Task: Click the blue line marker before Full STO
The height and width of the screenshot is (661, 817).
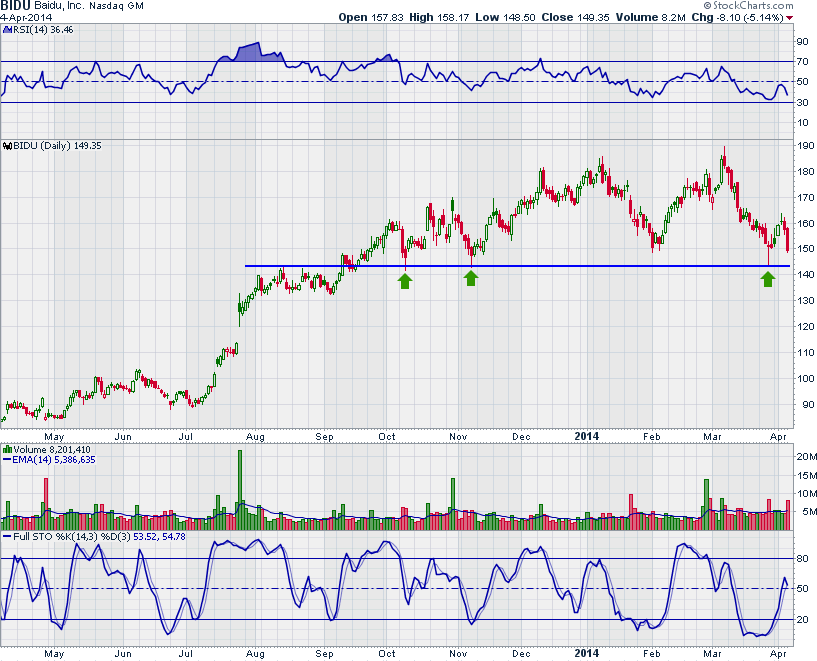Action: tap(7, 537)
